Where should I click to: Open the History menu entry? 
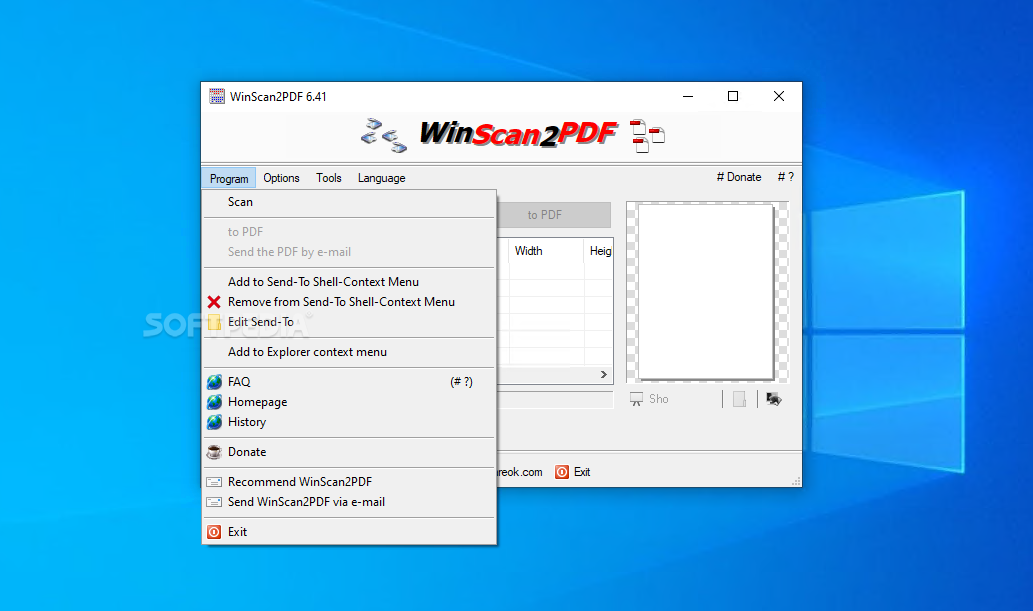tap(349, 422)
